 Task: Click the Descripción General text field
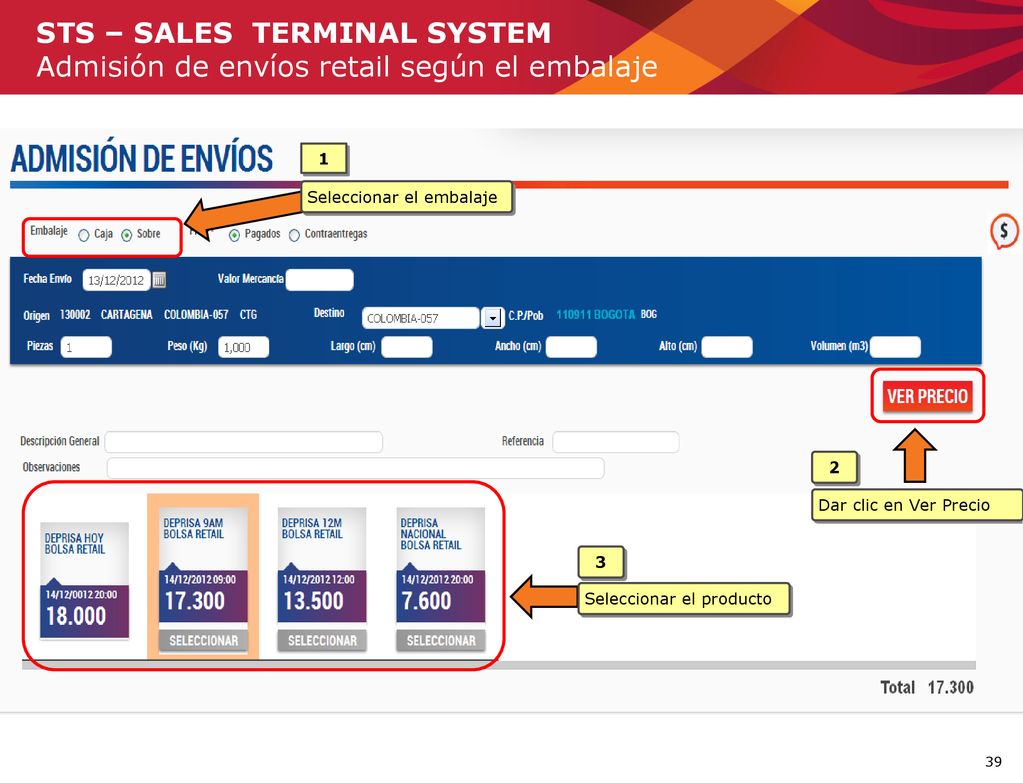click(x=243, y=442)
